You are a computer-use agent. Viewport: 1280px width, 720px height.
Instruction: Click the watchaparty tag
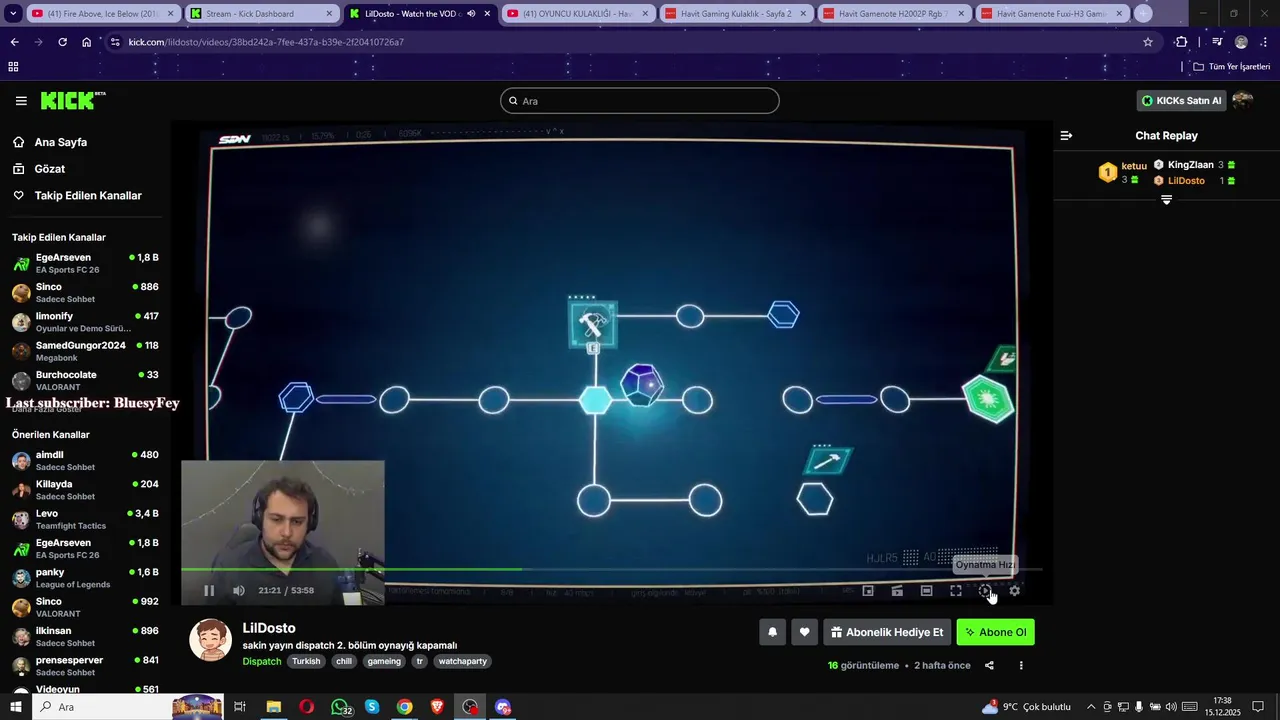pos(462,661)
